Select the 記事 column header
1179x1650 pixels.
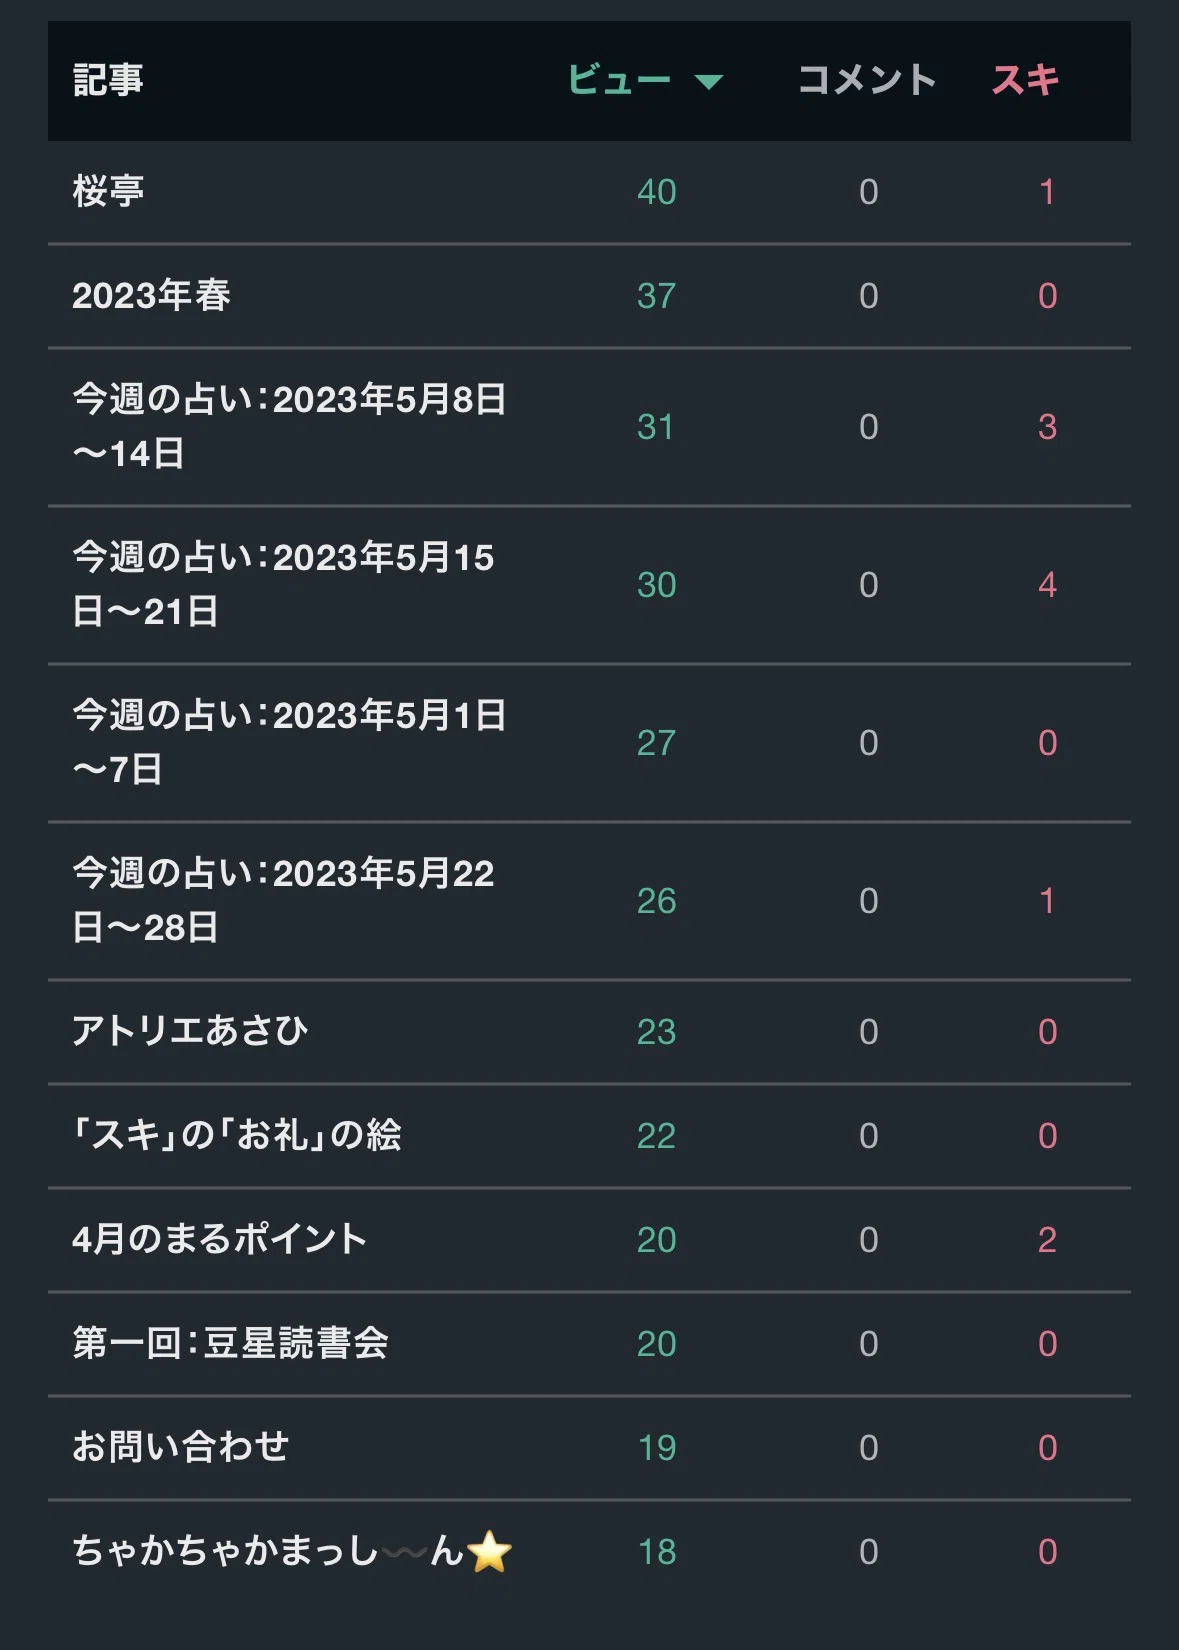click(108, 80)
